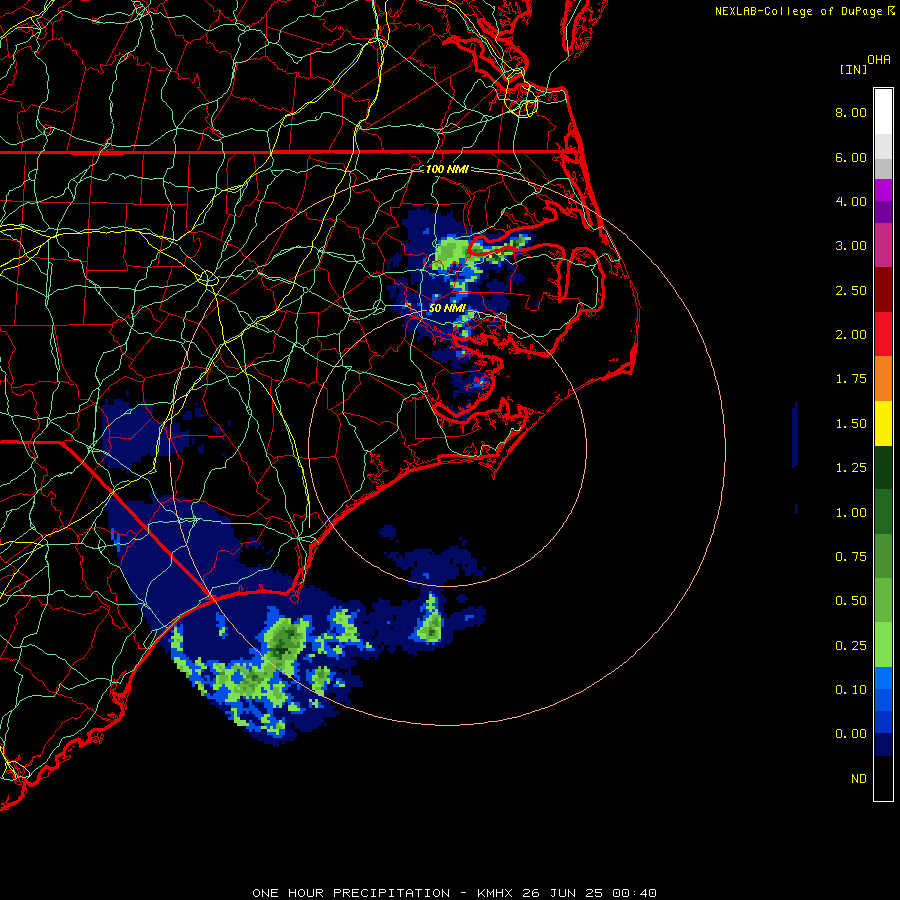Click the 4.00 legend value
The height and width of the screenshot is (900, 900).
click(851, 201)
